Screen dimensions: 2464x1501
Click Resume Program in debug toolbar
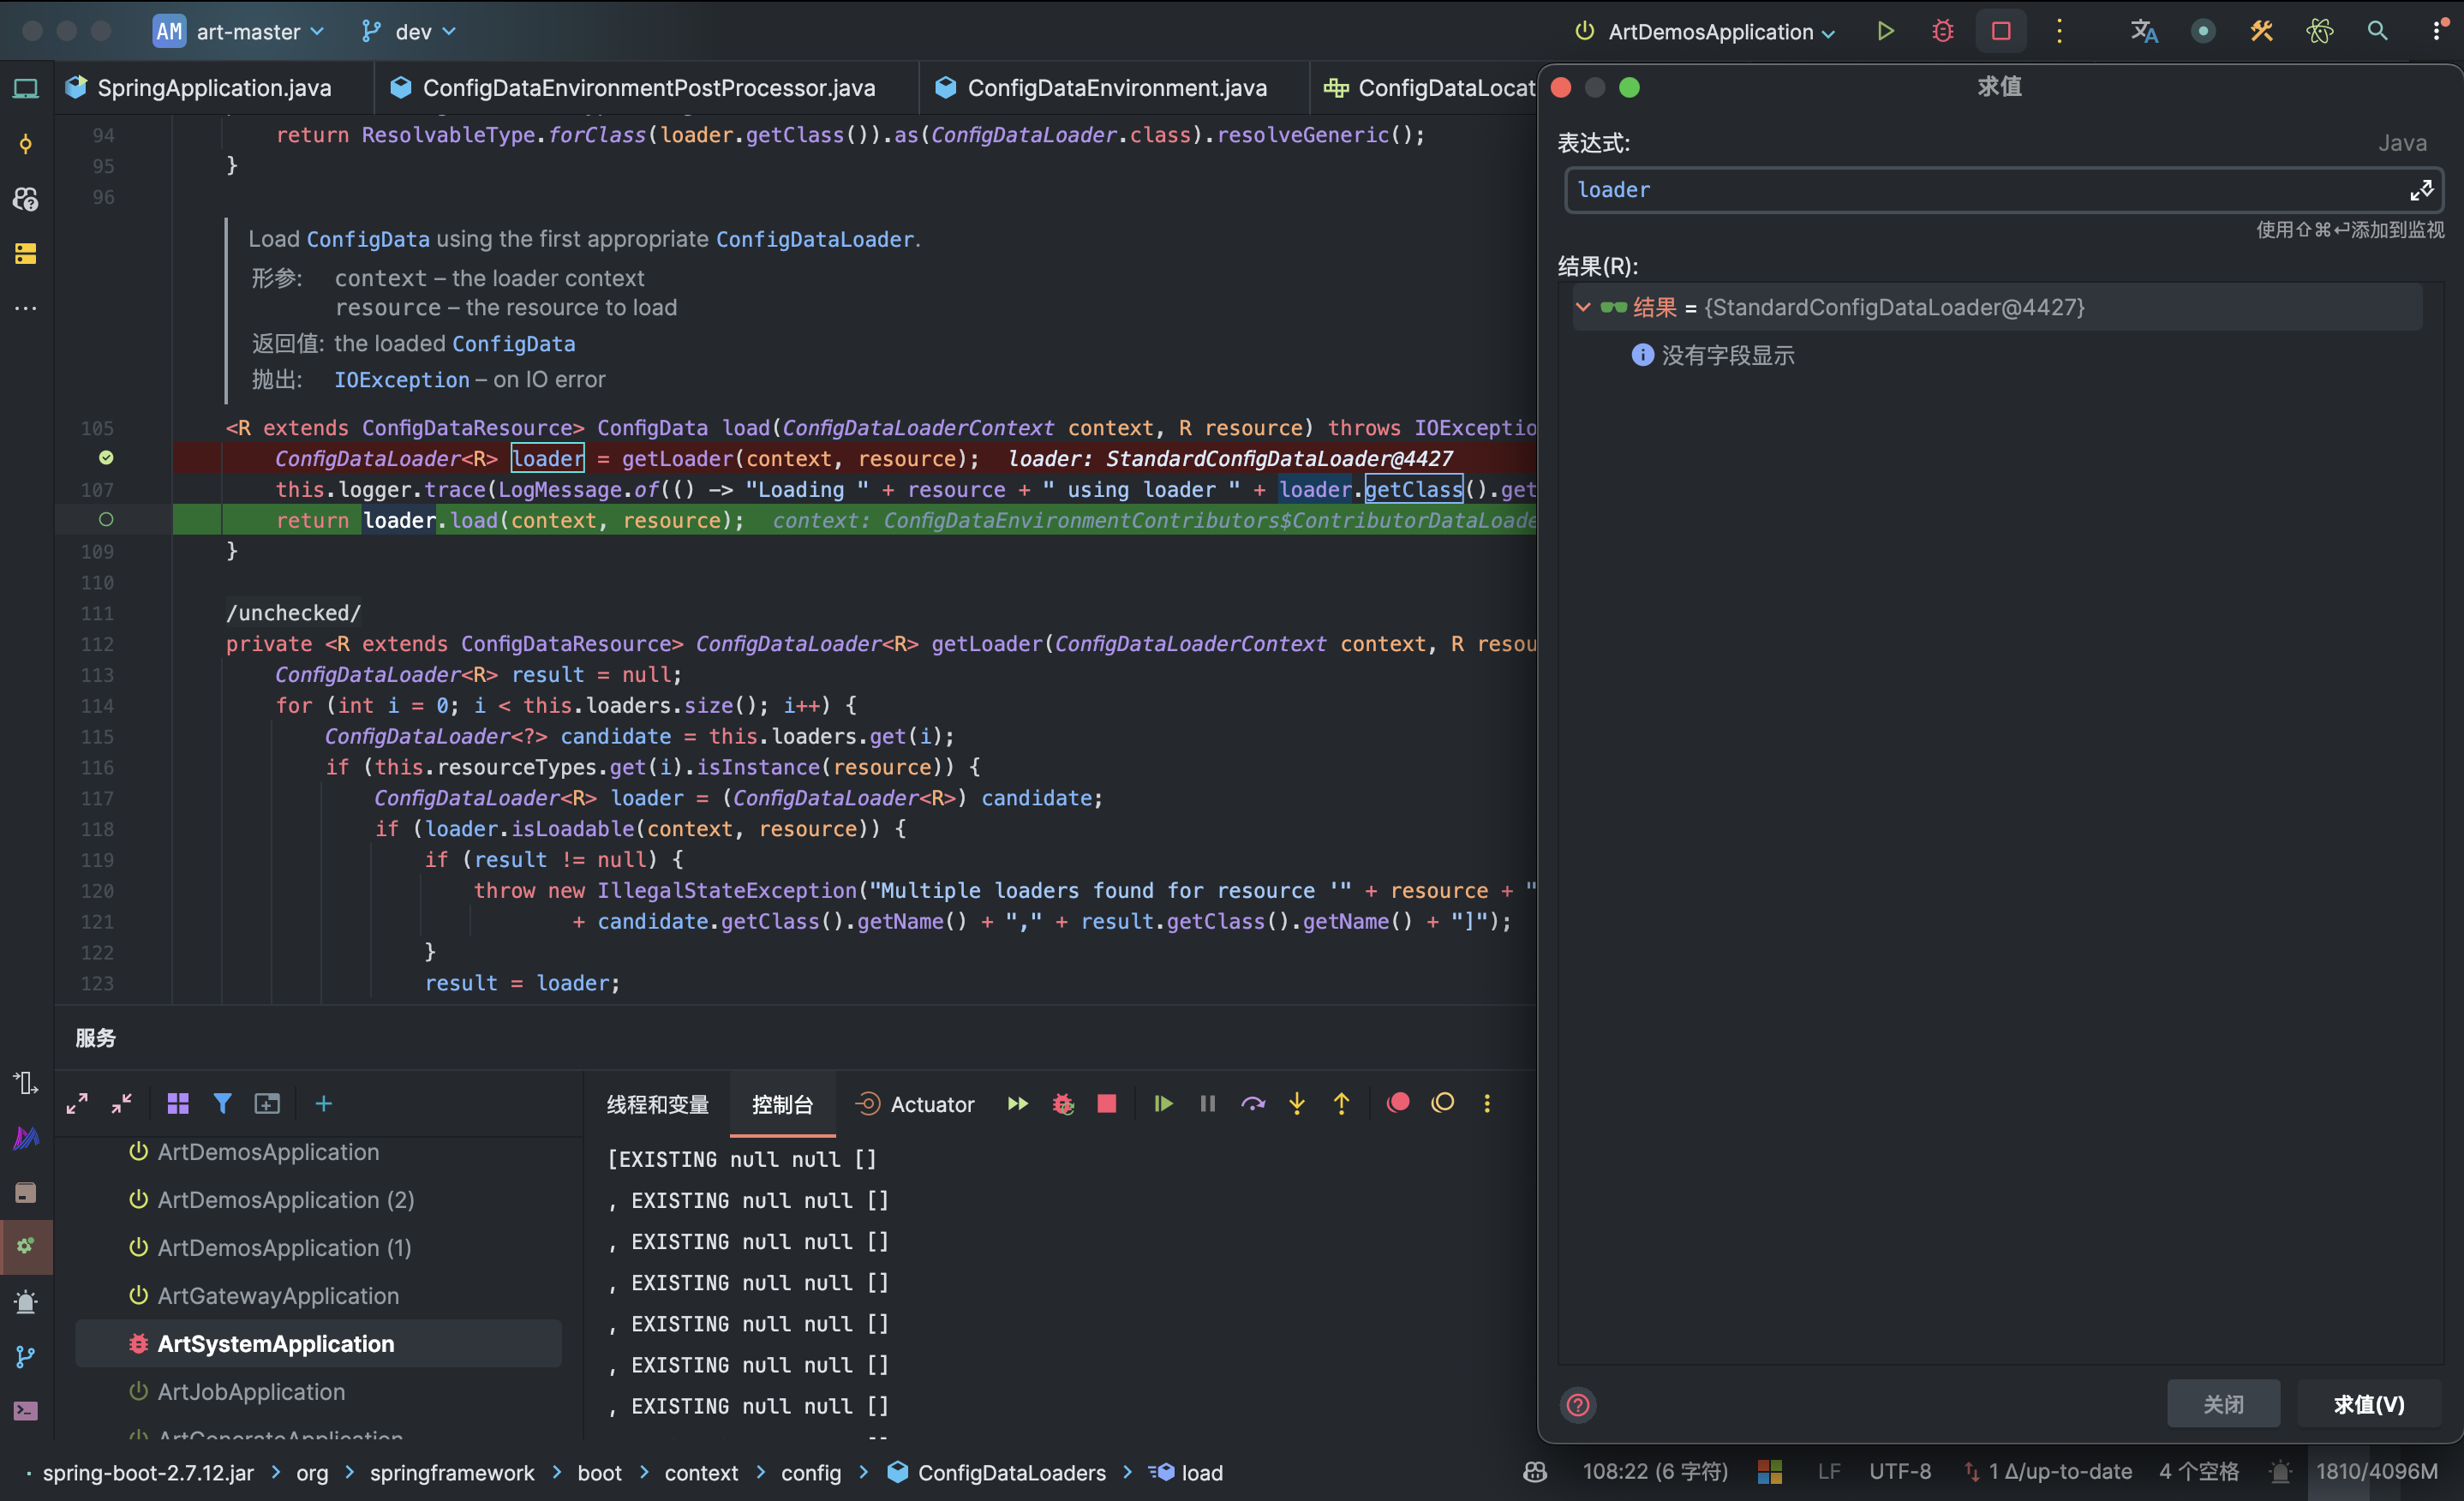point(1163,1104)
